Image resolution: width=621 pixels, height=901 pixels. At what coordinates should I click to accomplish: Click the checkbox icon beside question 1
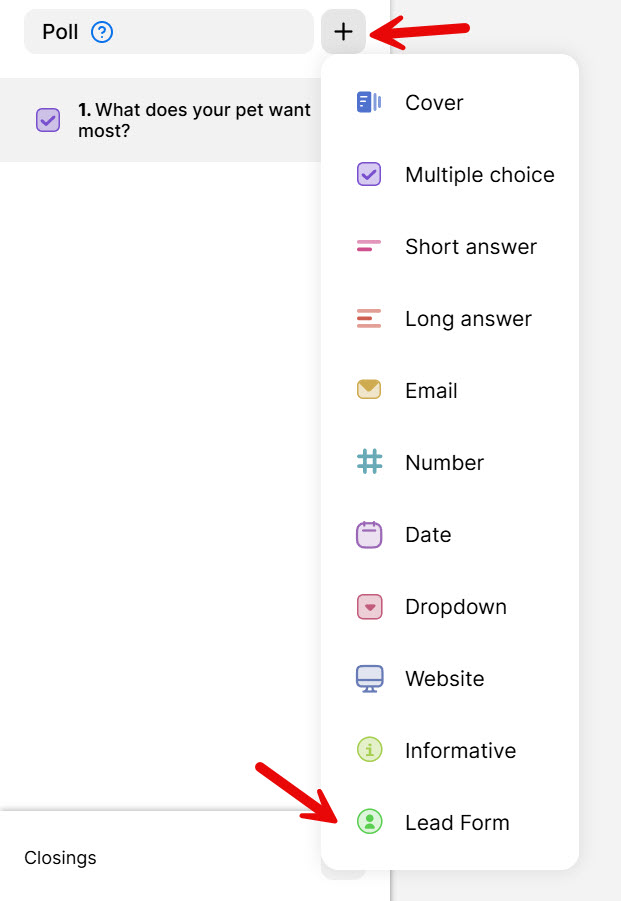point(48,120)
